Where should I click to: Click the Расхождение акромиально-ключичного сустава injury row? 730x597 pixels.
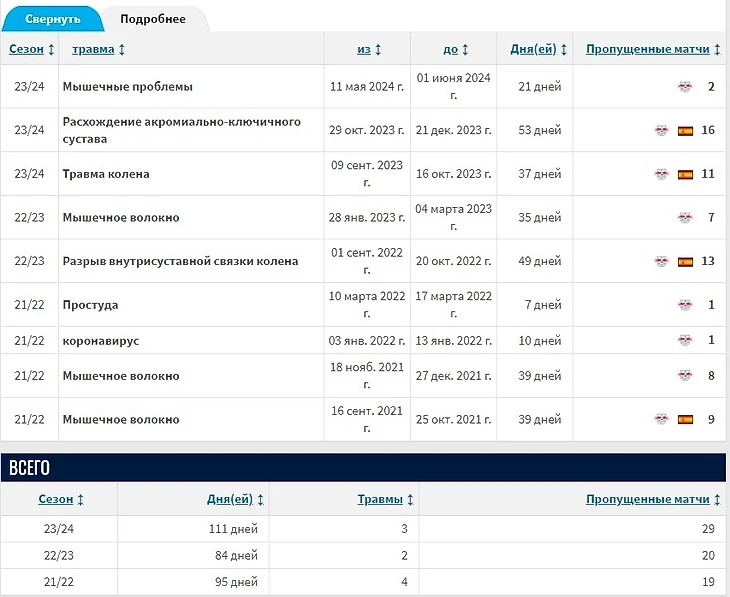pos(182,131)
